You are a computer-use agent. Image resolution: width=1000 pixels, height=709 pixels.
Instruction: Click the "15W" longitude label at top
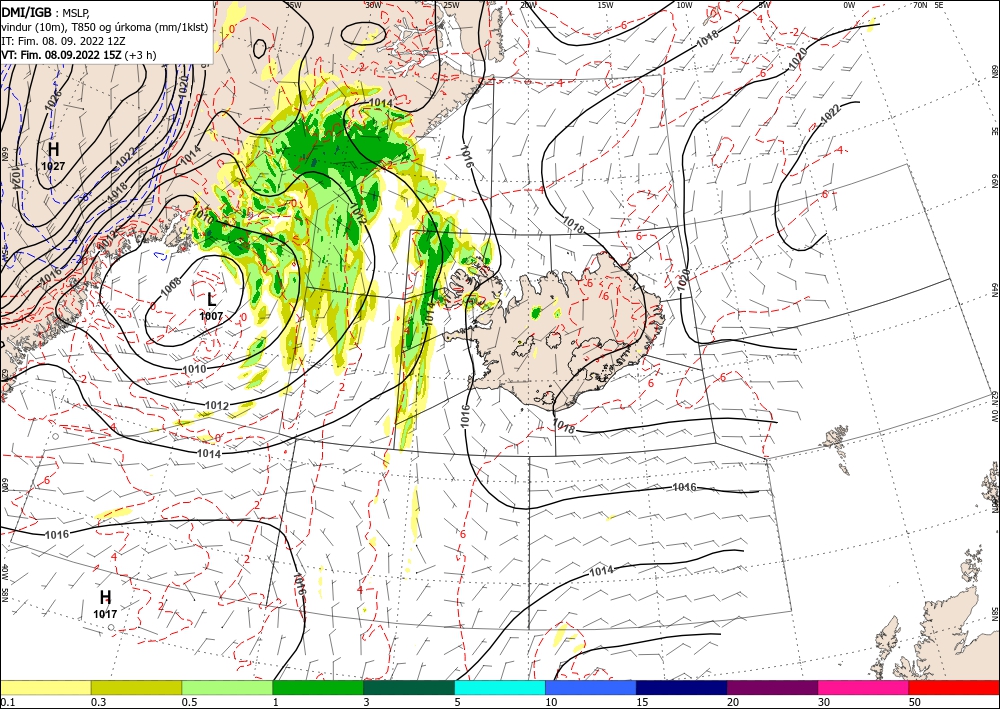pyautogui.click(x=606, y=5)
